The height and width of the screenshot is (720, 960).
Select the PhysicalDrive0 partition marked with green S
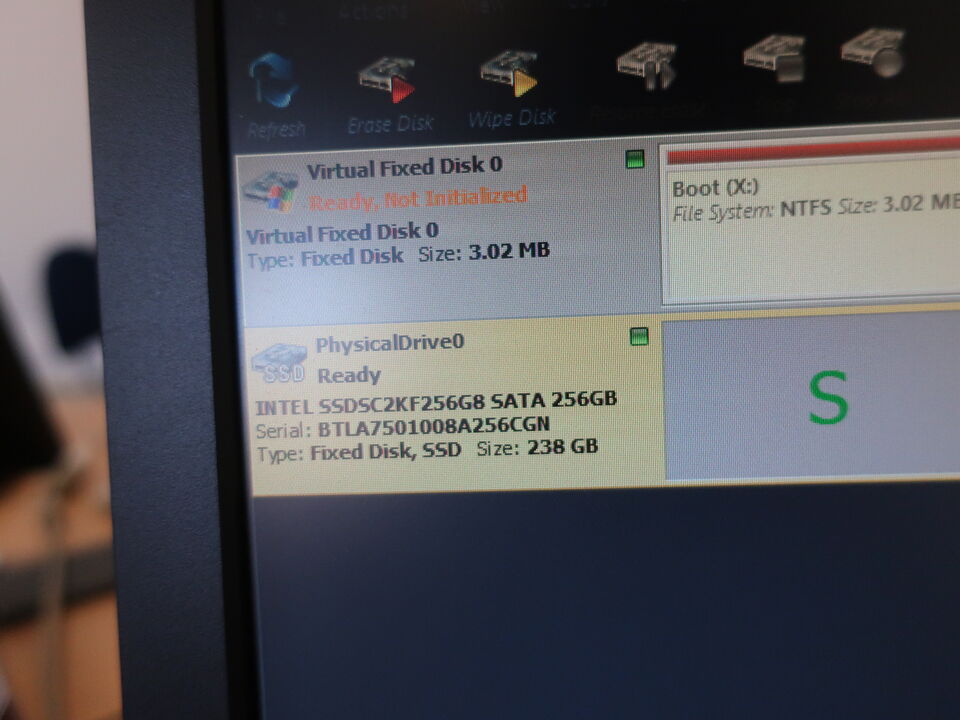click(x=810, y=398)
